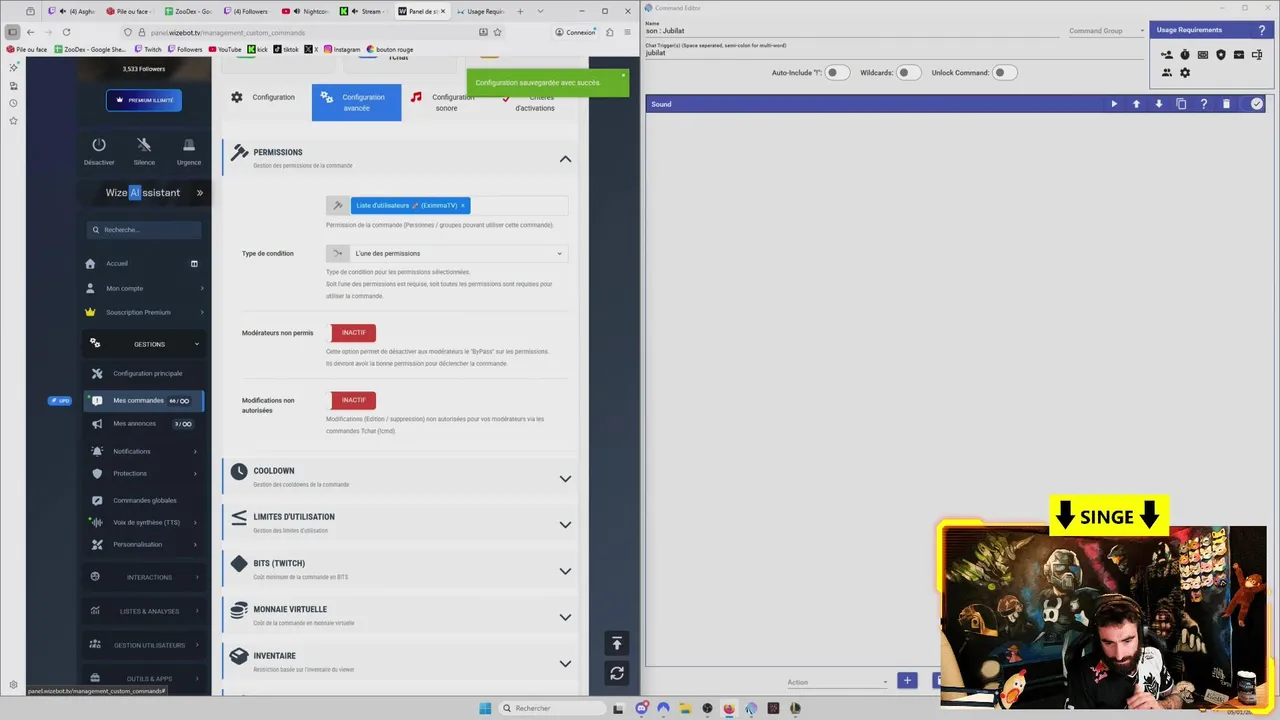Open Commandes globales in sidebar

[x=144, y=500]
